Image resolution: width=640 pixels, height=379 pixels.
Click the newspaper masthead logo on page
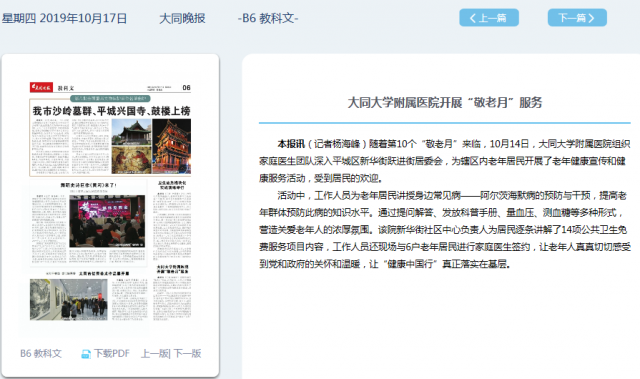tap(41, 87)
